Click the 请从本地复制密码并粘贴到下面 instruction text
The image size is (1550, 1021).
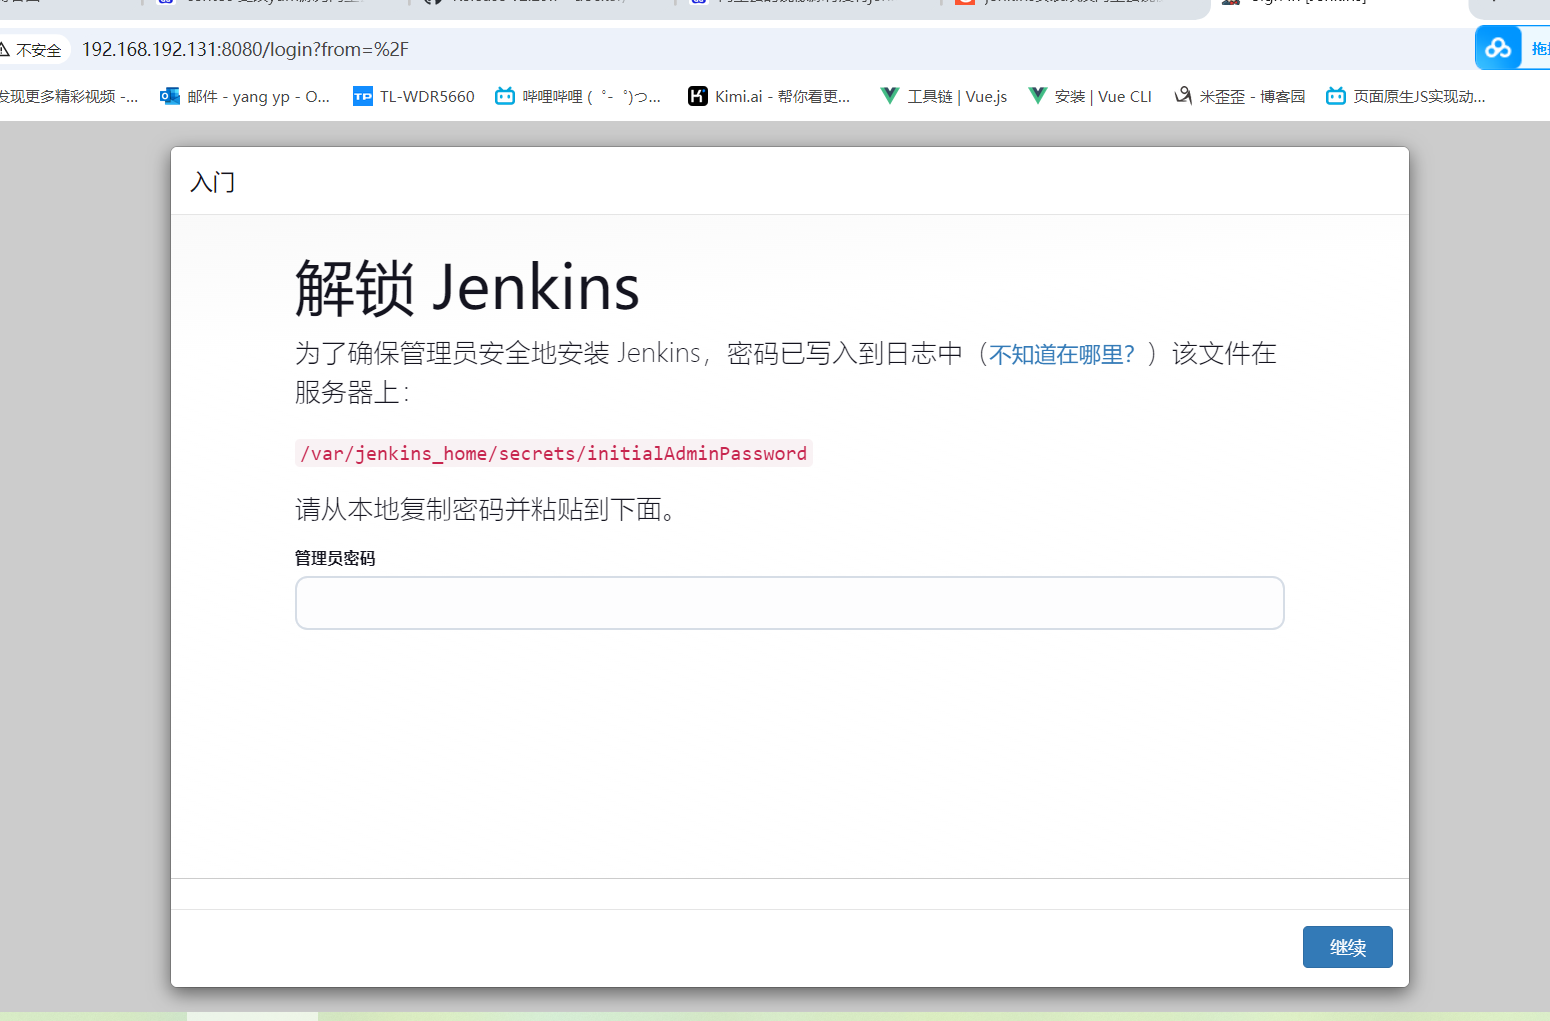487,510
